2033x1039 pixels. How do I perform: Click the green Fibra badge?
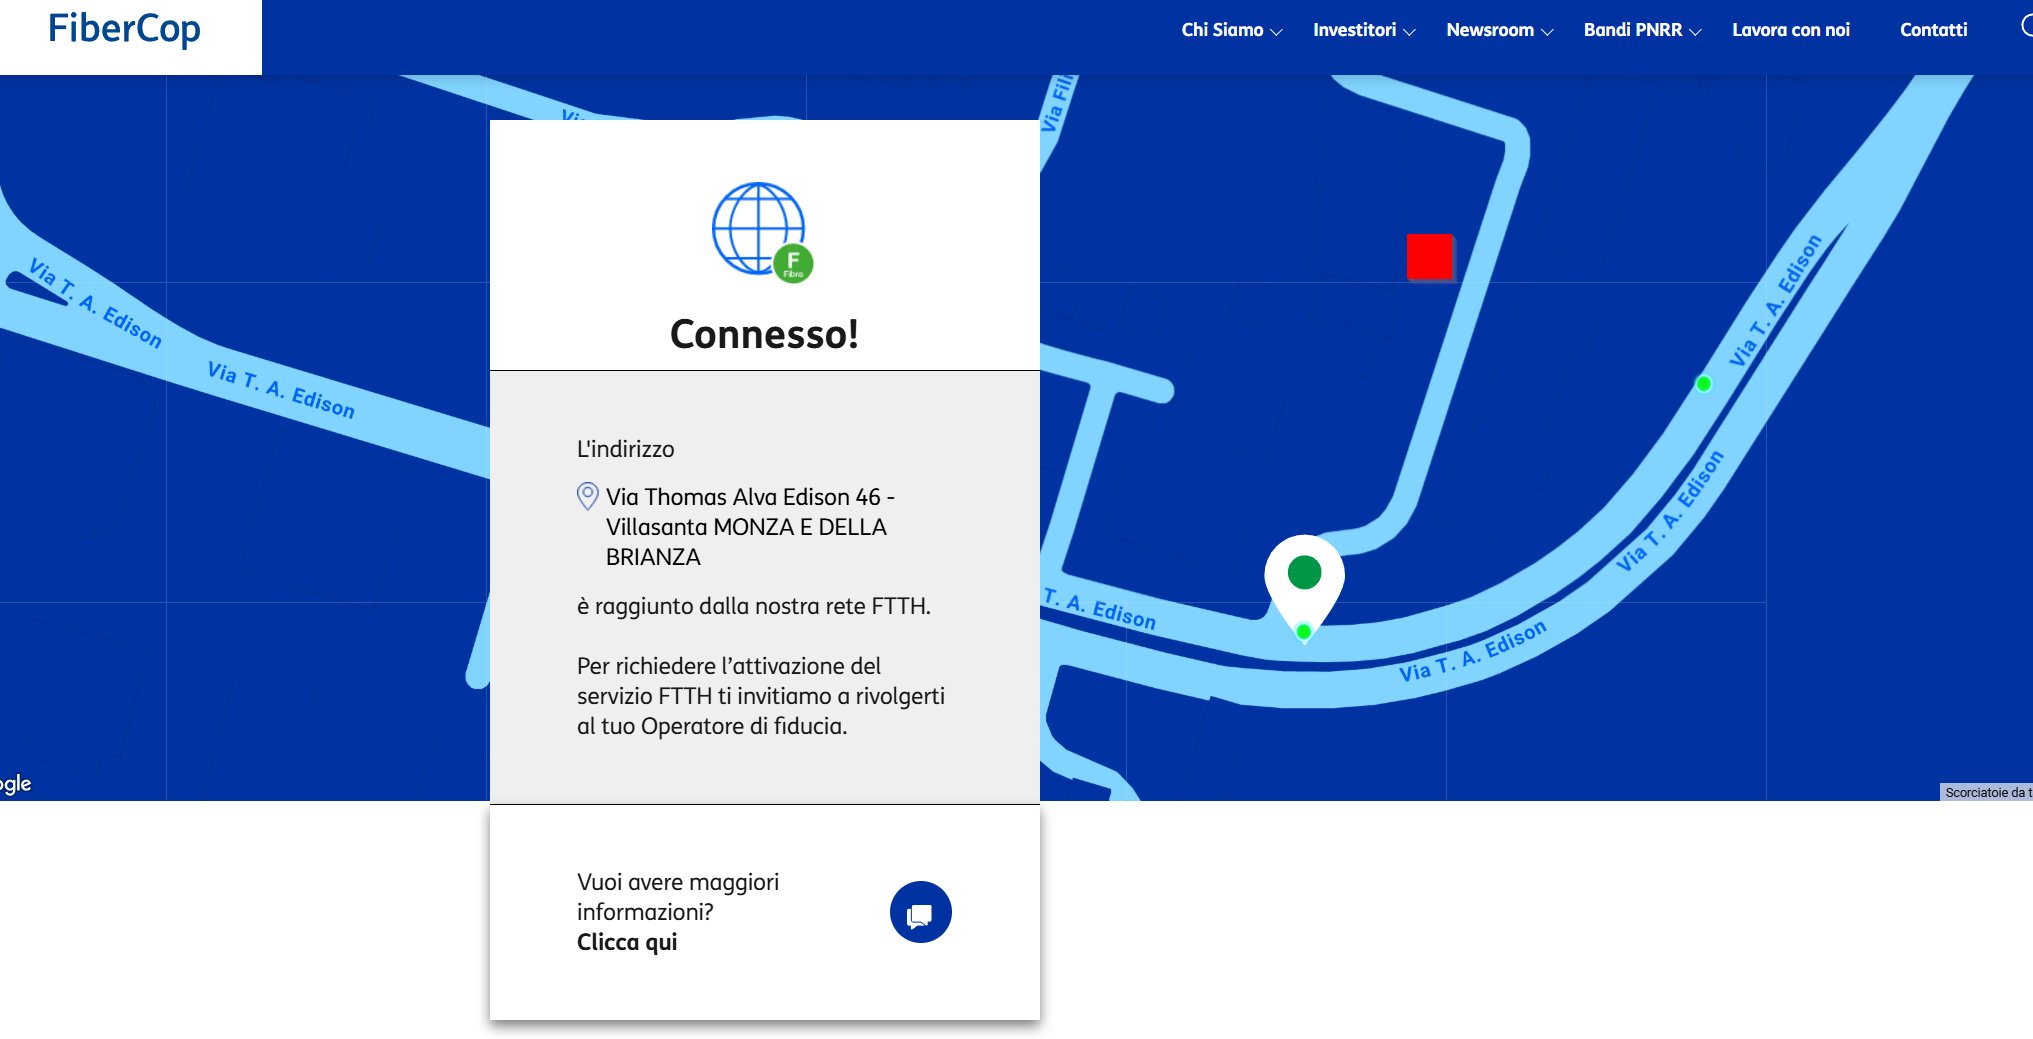point(793,263)
